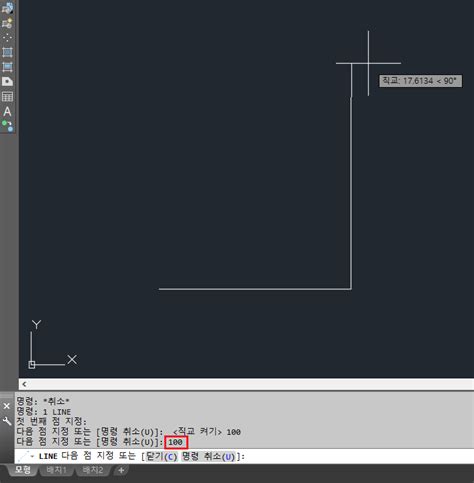Click the '명령: 1 LINE' history line
Screen dimensions: 474x483
(x=44, y=412)
